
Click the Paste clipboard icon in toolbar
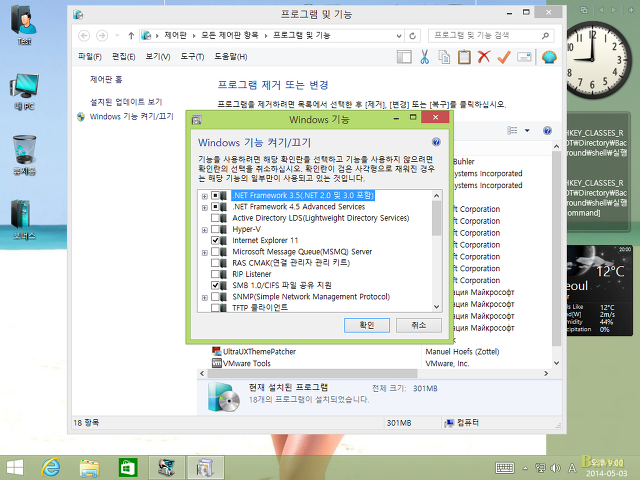click(x=464, y=57)
